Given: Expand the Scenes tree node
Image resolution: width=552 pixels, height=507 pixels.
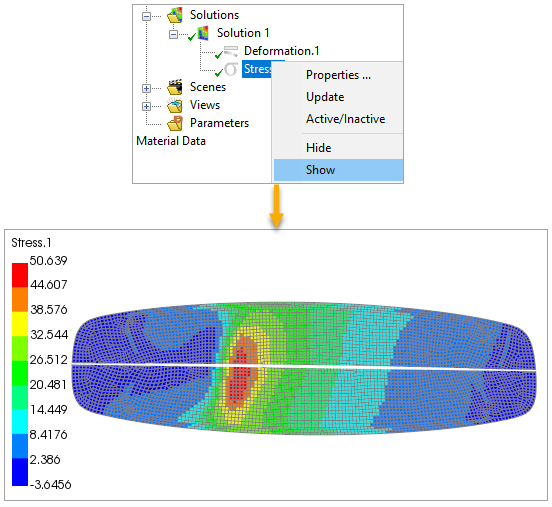Looking at the screenshot, I should click(146, 88).
